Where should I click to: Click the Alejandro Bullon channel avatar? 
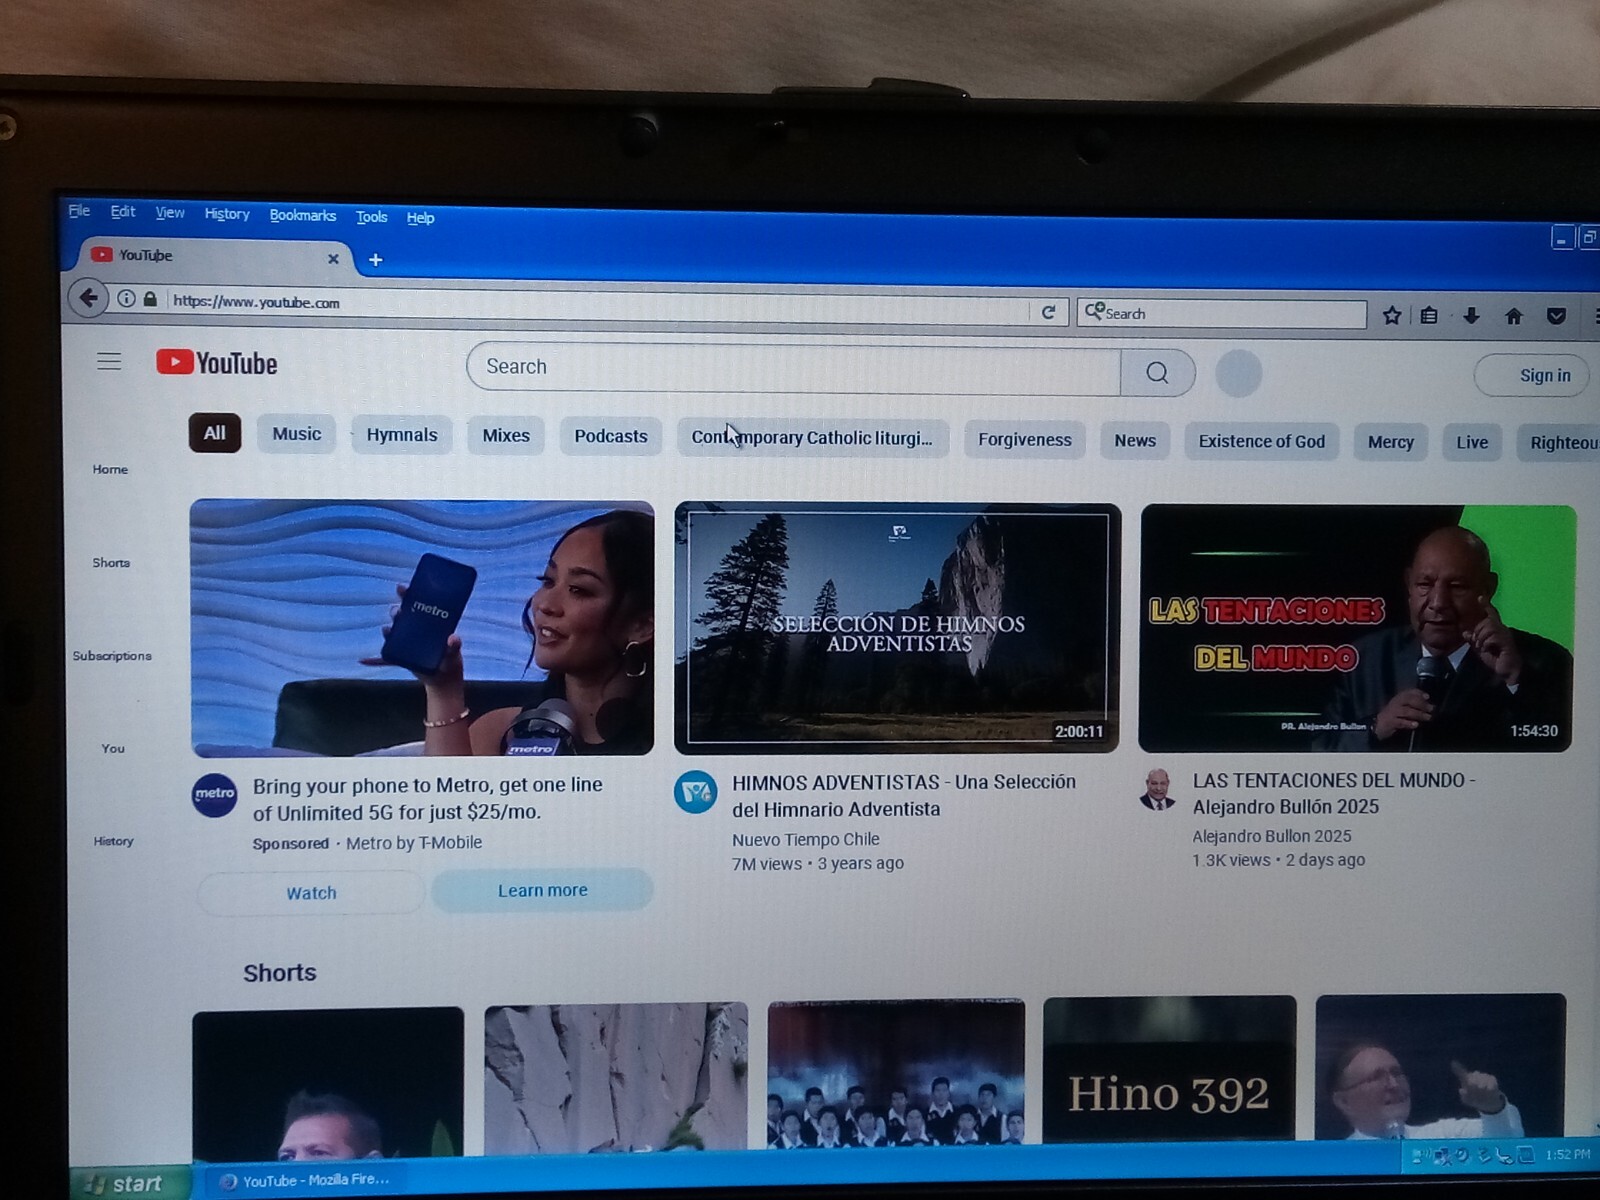(x=1158, y=789)
